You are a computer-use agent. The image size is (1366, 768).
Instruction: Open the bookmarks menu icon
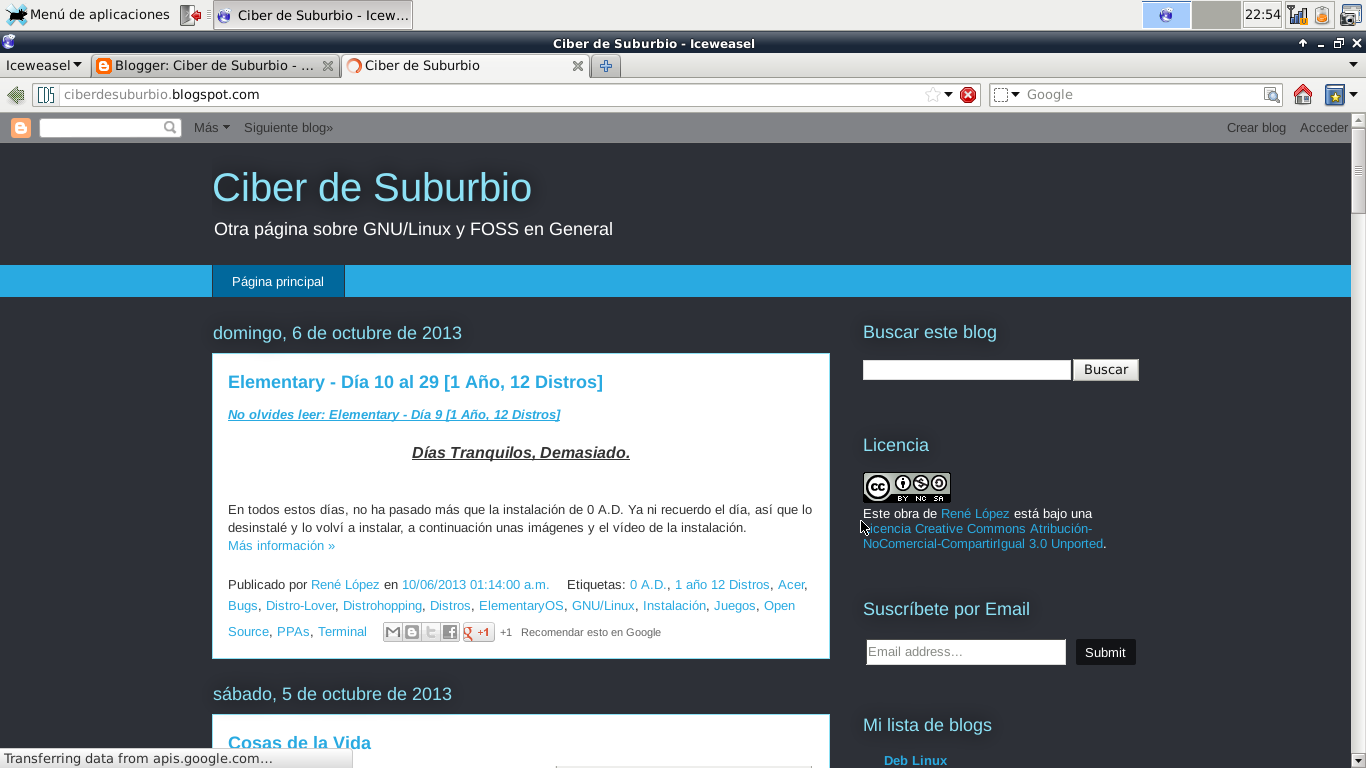1334,95
